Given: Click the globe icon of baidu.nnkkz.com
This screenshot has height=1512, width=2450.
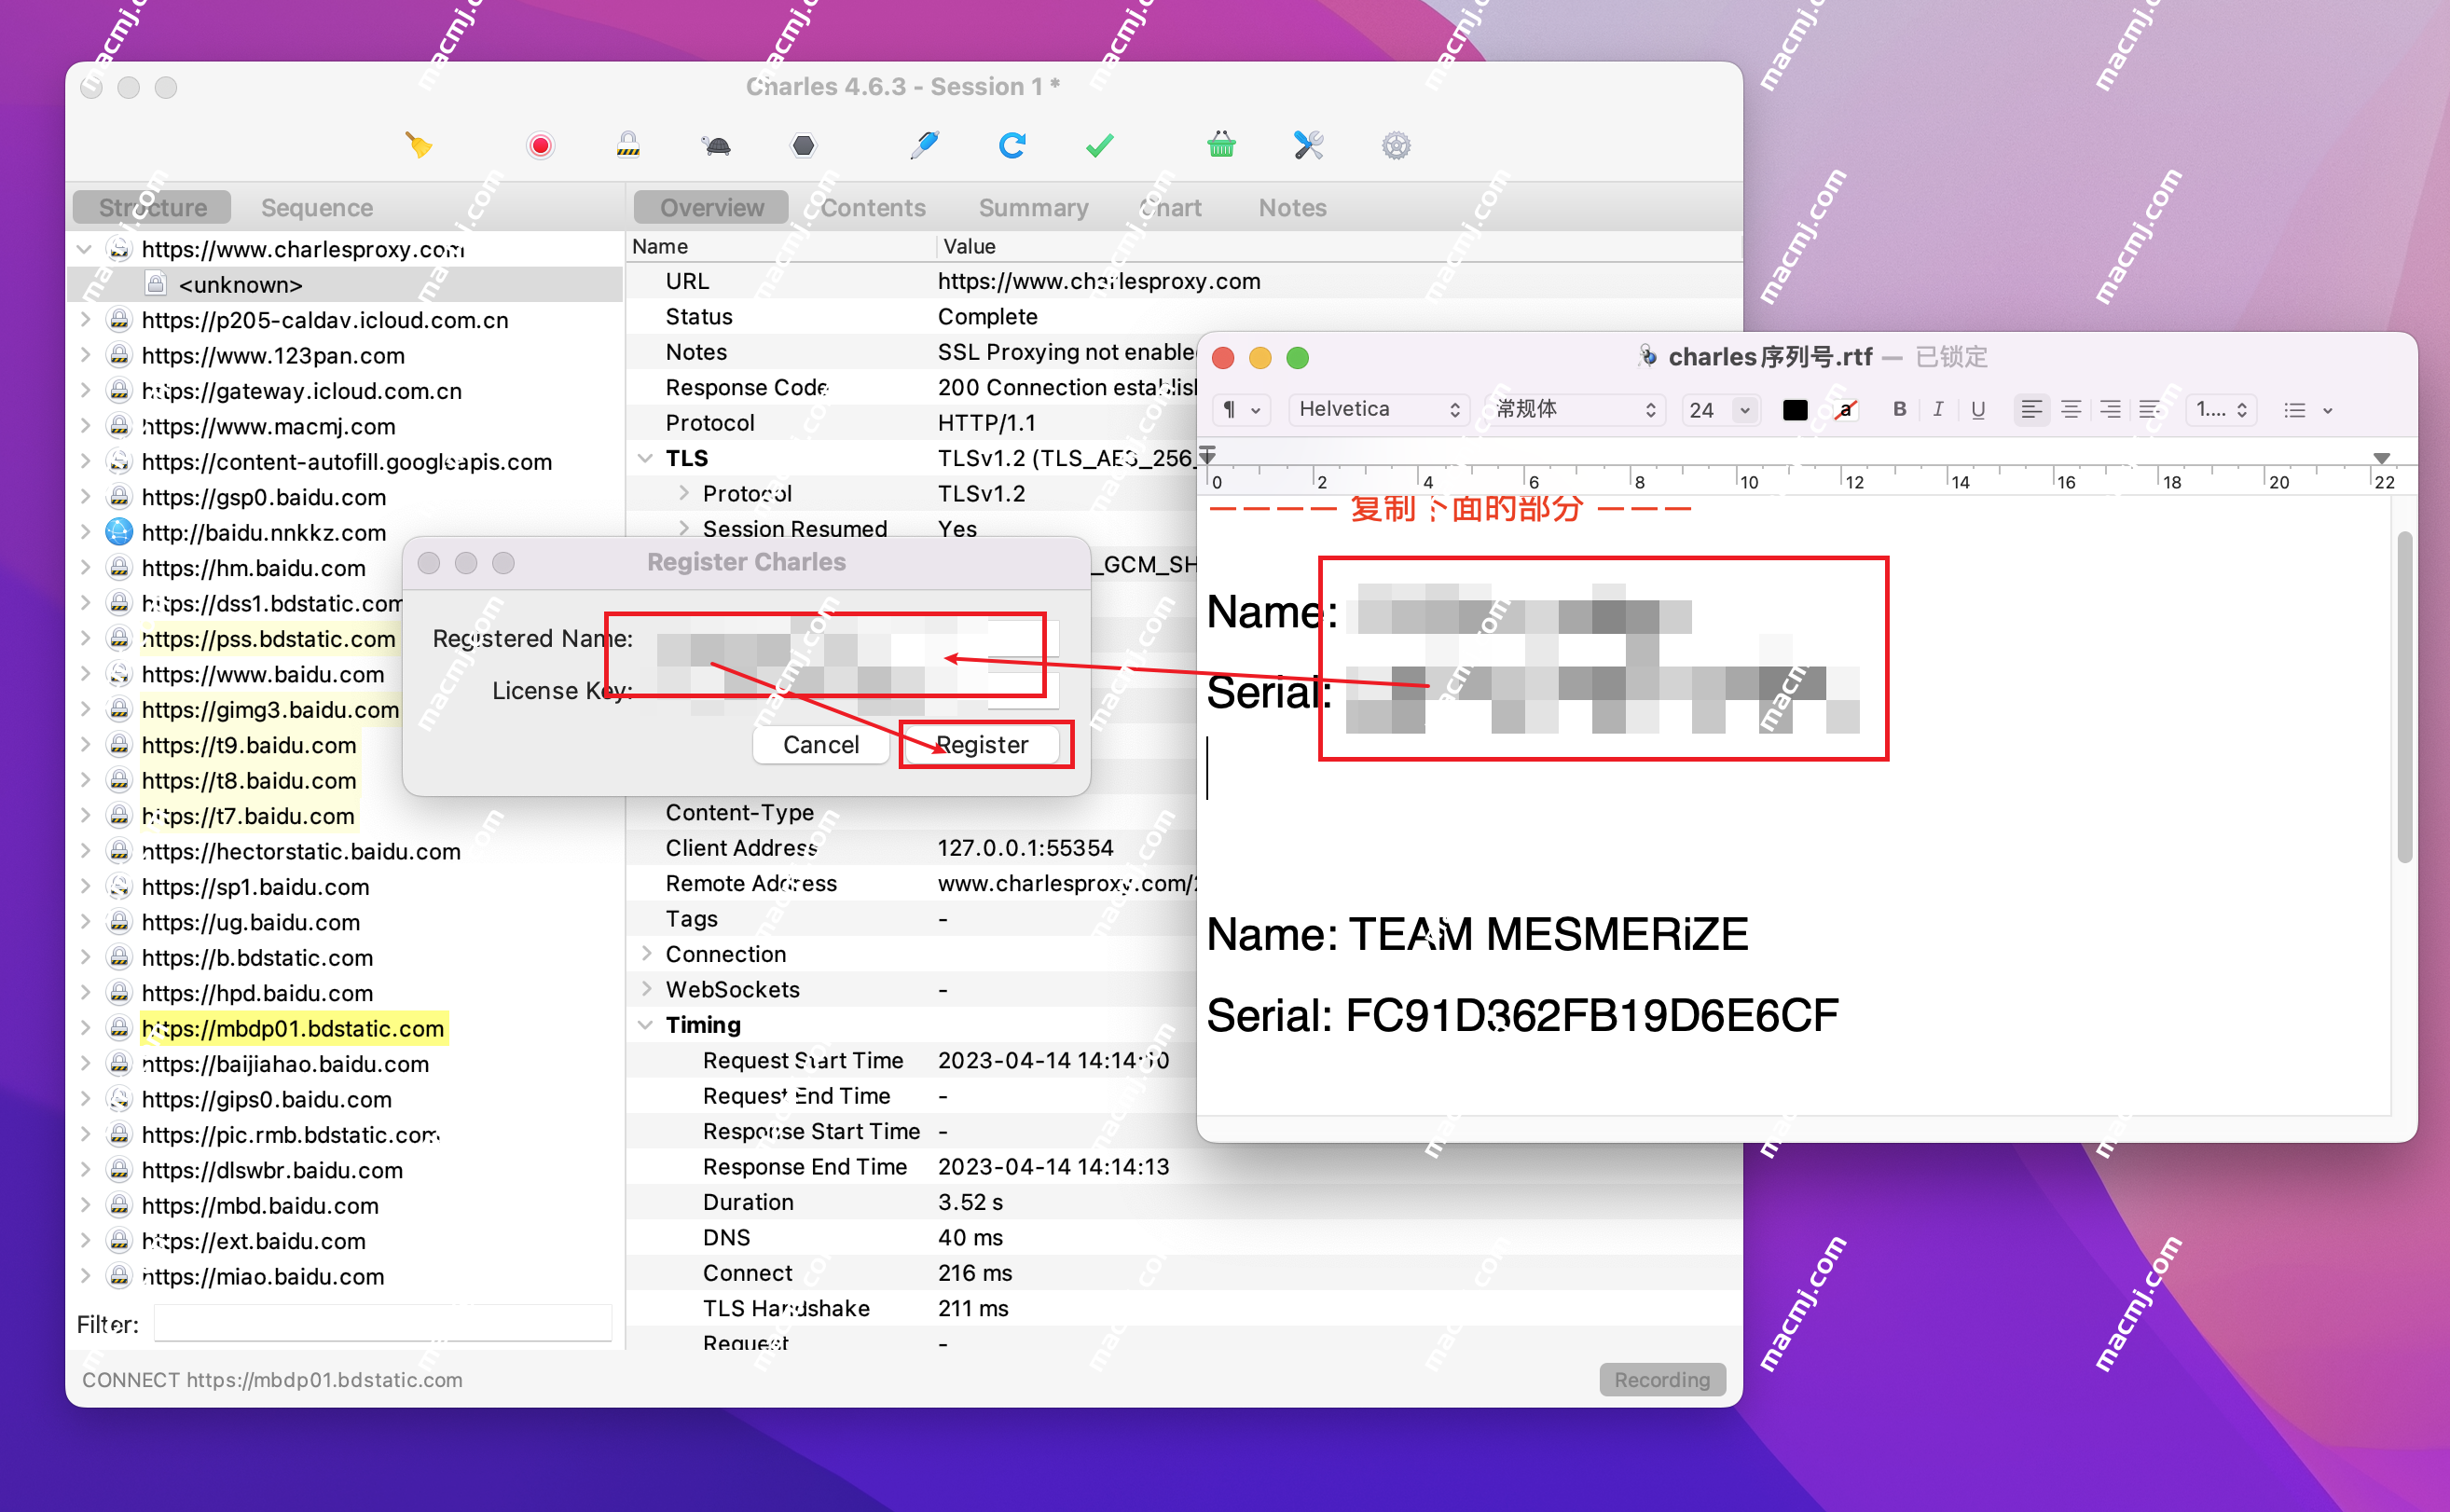Looking at the screenshot, I should (x=119, y=532).
